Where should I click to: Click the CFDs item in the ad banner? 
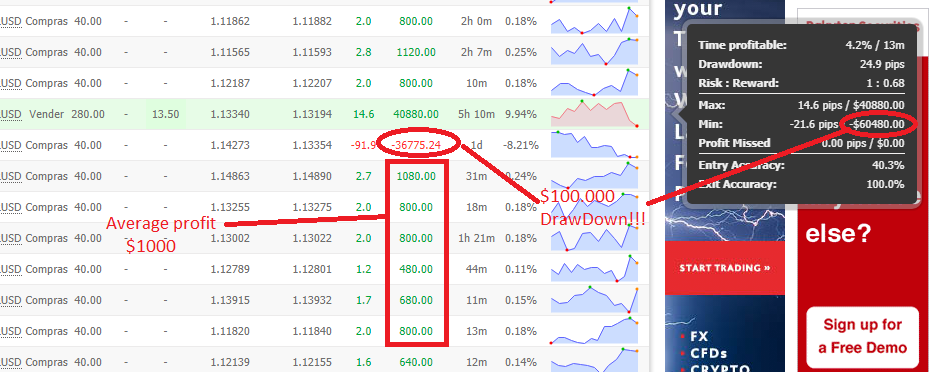708,353
